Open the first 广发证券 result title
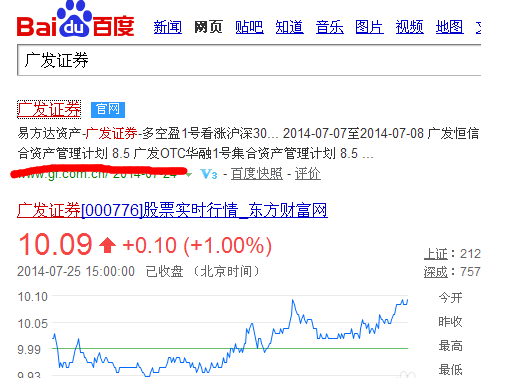The width and height of the screenshot is (513, 378). (x=49, y=109)
